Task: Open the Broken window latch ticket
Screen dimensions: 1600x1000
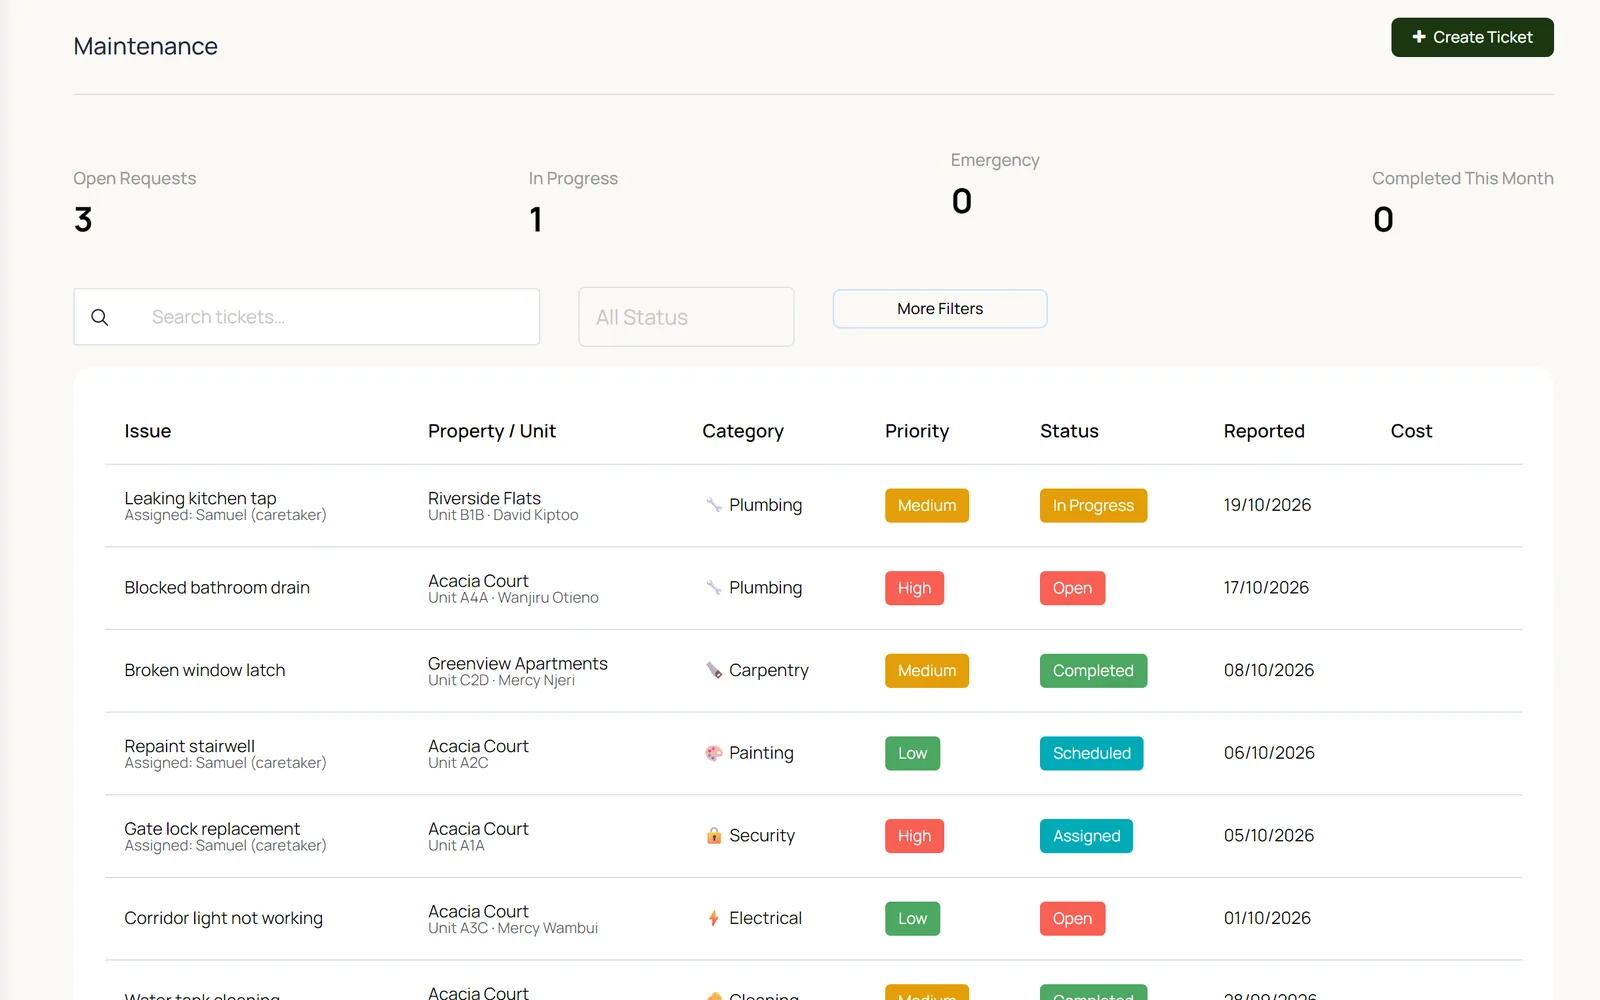Action: click(x=205, y=670)
